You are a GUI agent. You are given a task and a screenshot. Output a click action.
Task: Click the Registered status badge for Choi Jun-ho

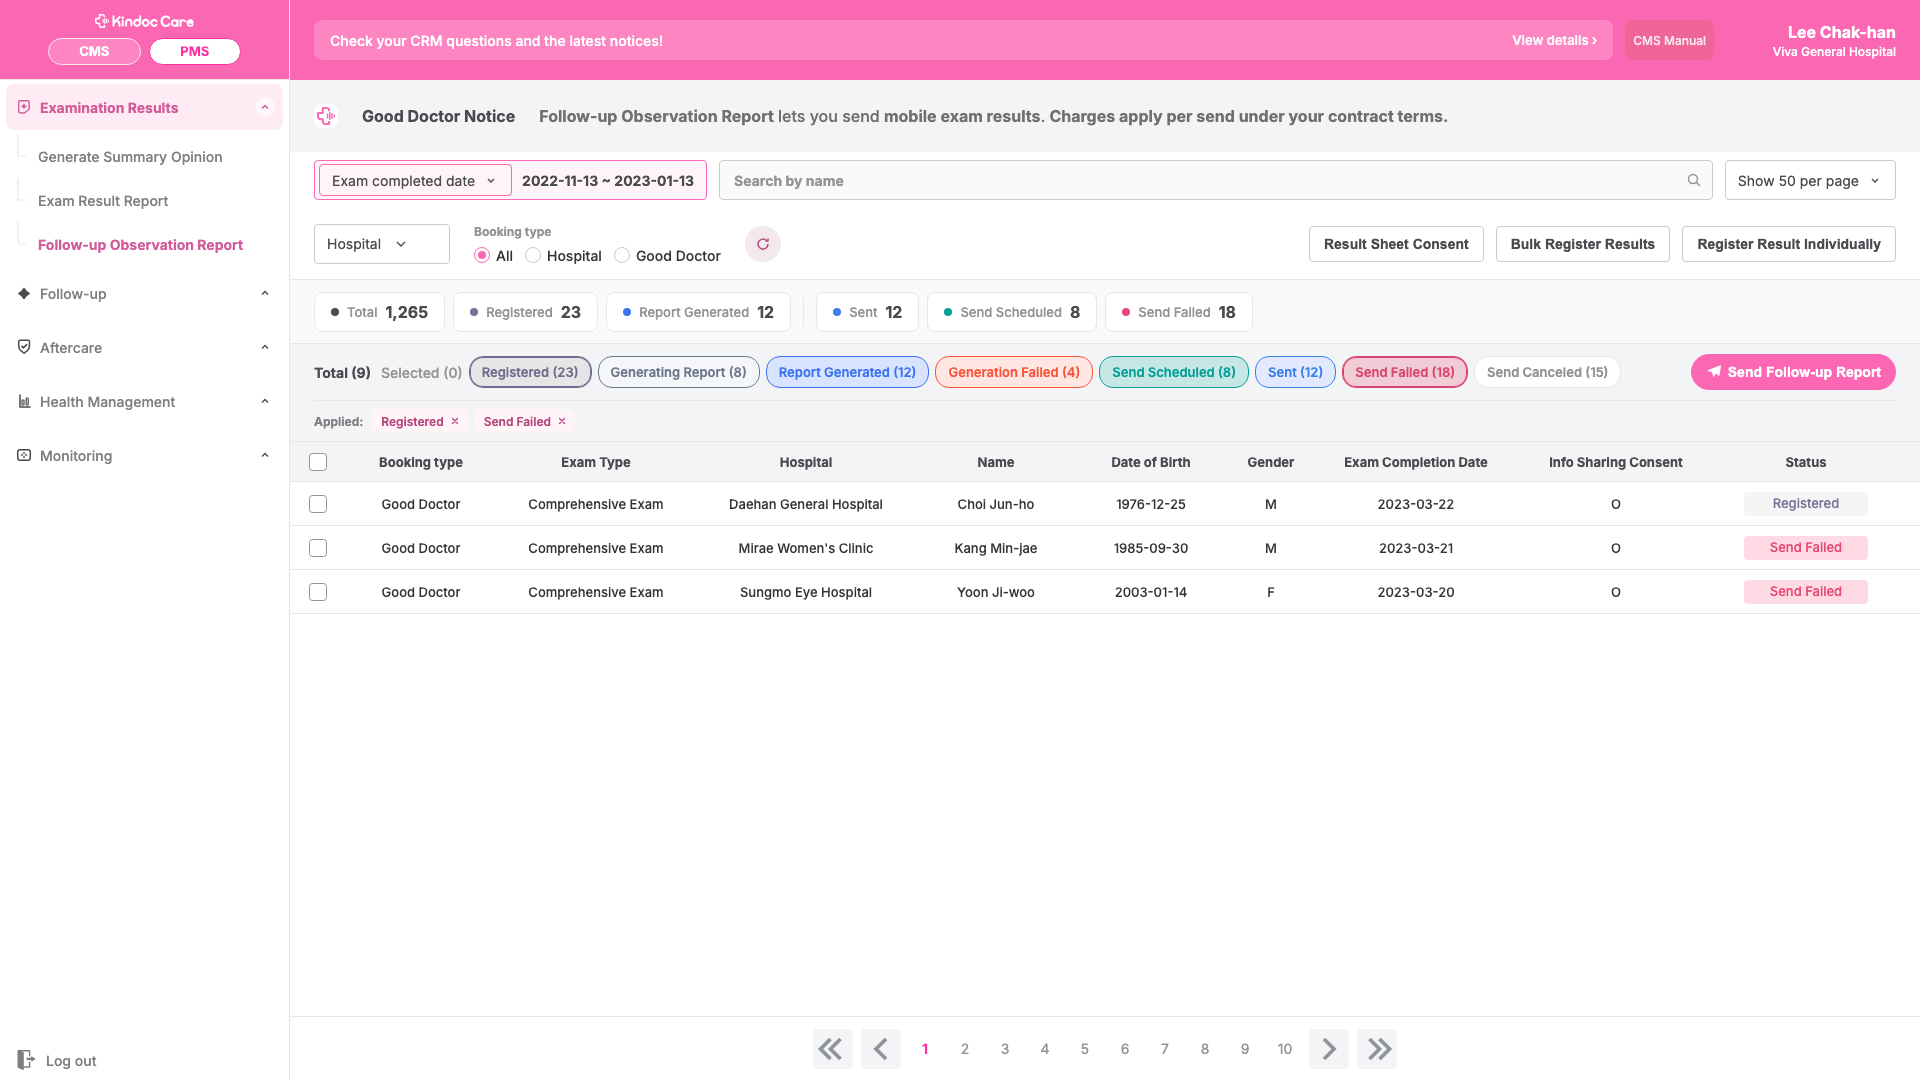pyautogui.click(x=1805, y=503)
